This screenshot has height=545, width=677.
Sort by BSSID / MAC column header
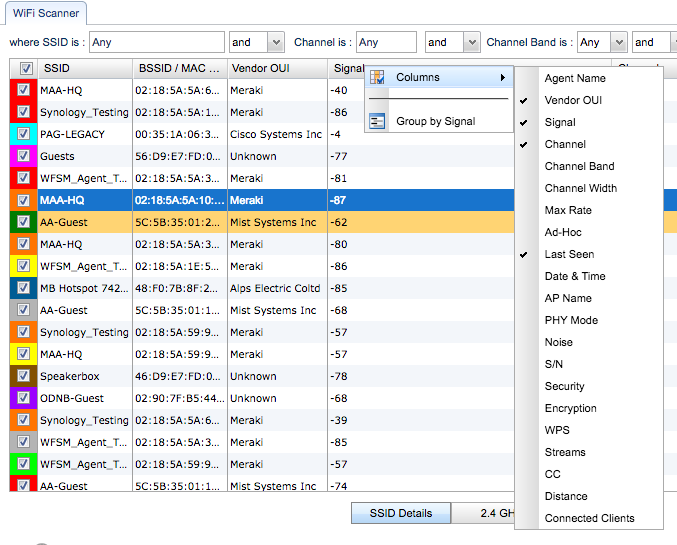pyautogui.click(x=180, y=68)
